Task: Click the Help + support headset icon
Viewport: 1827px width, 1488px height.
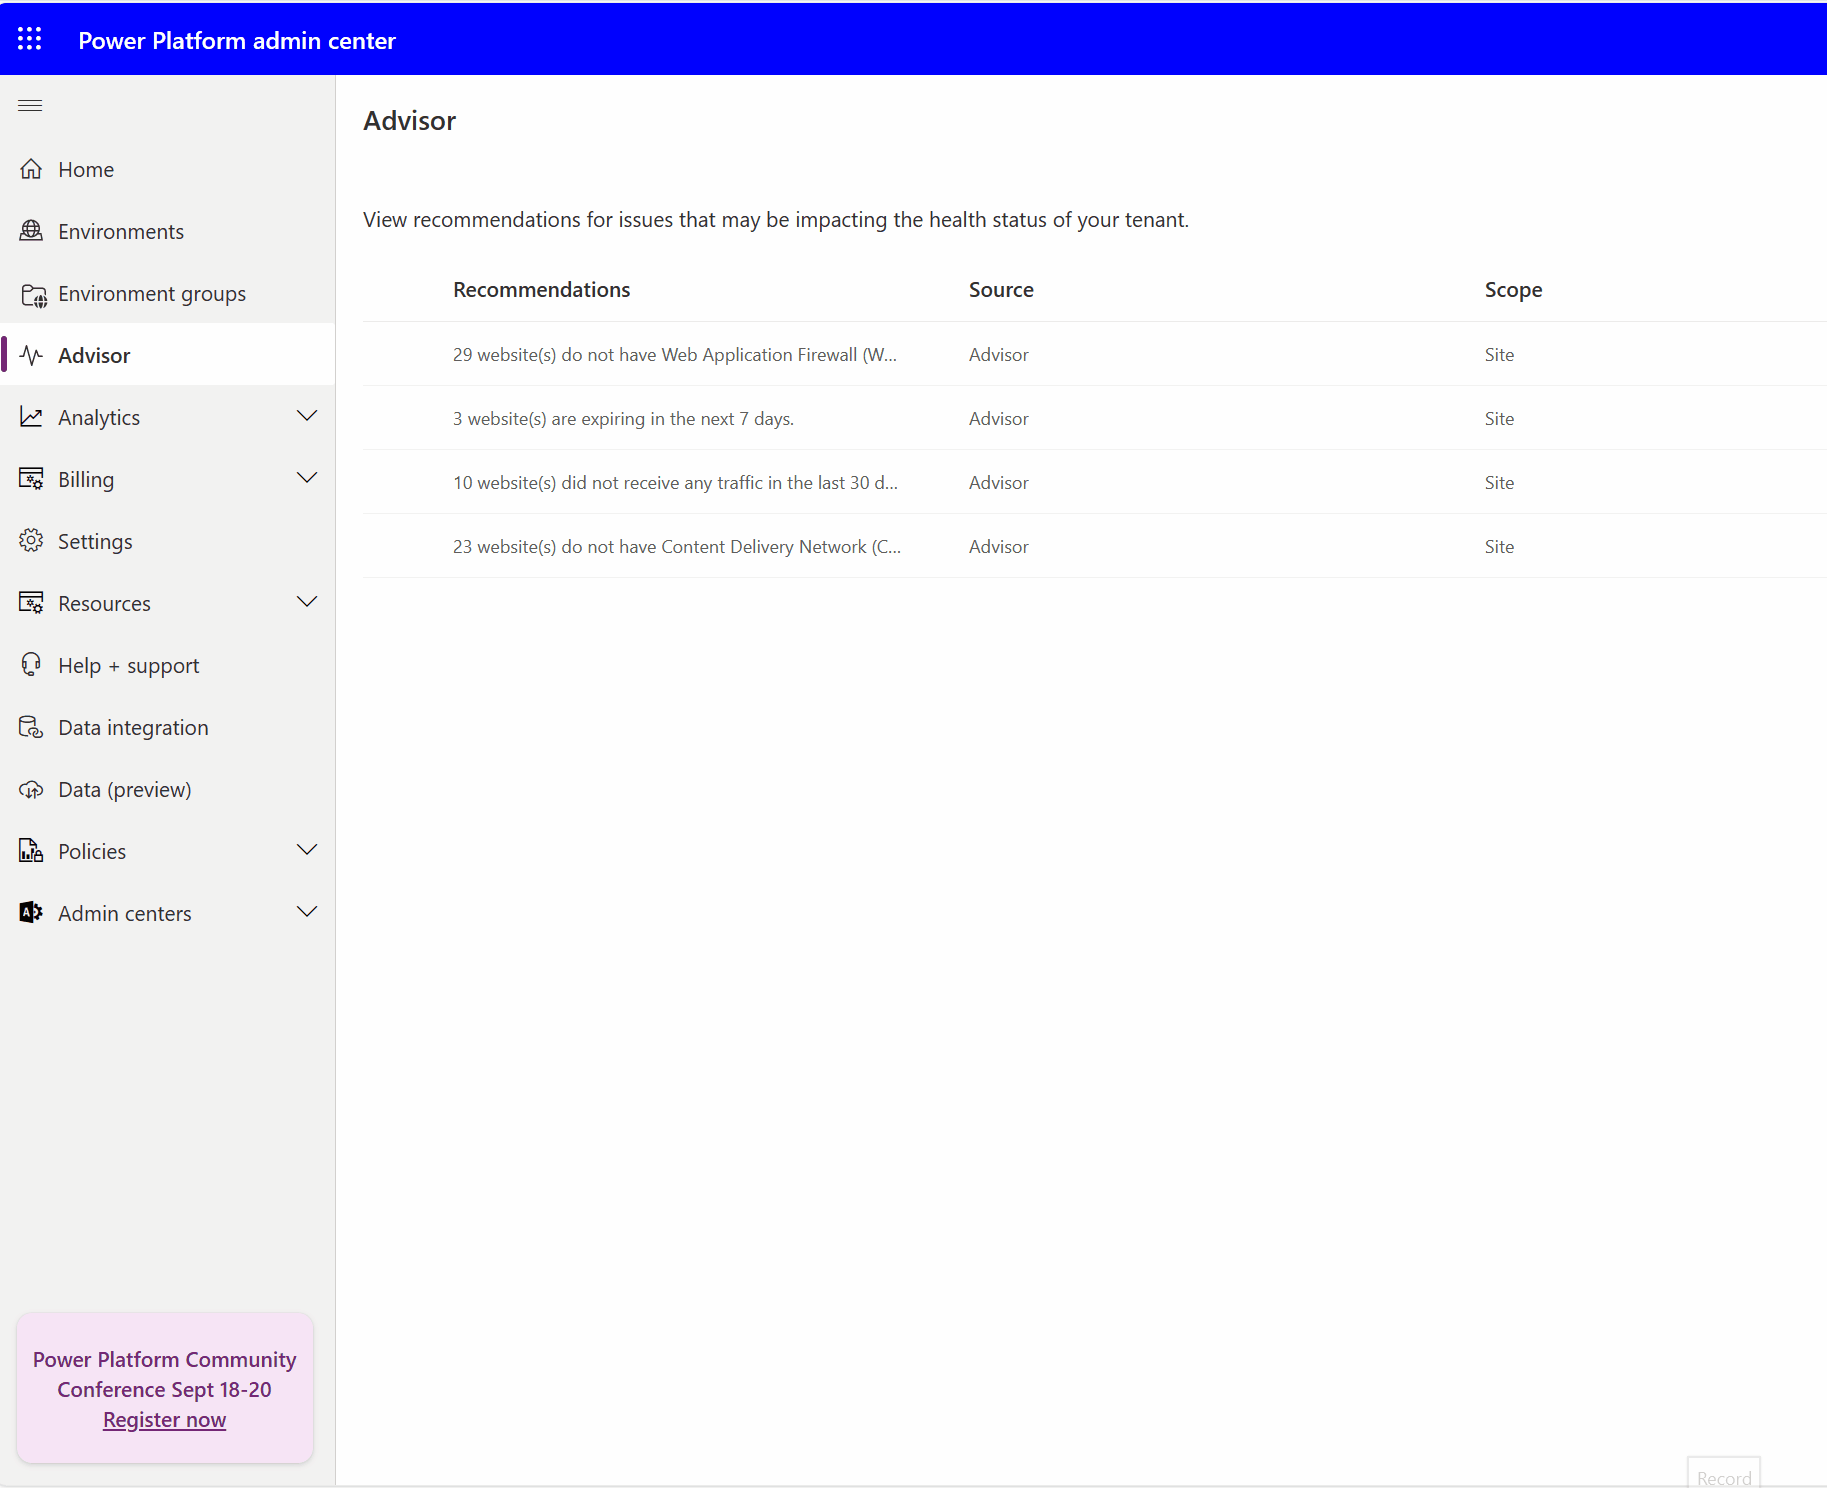Action: pyautogui.click(x=31, y=665)
